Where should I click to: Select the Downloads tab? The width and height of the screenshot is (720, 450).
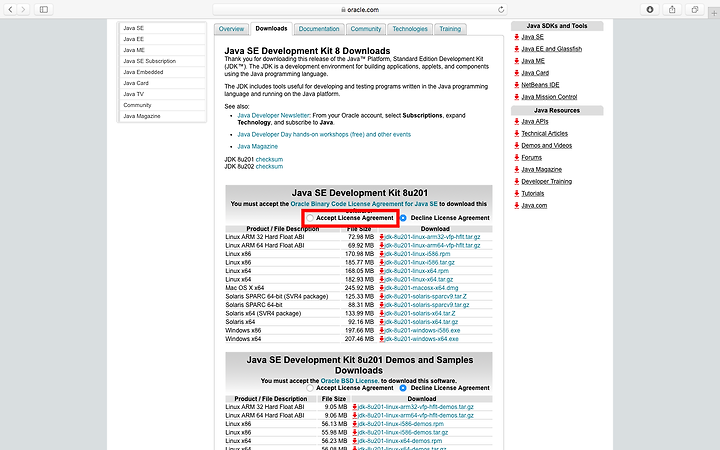pyautogui.click(x=271, y=28)
